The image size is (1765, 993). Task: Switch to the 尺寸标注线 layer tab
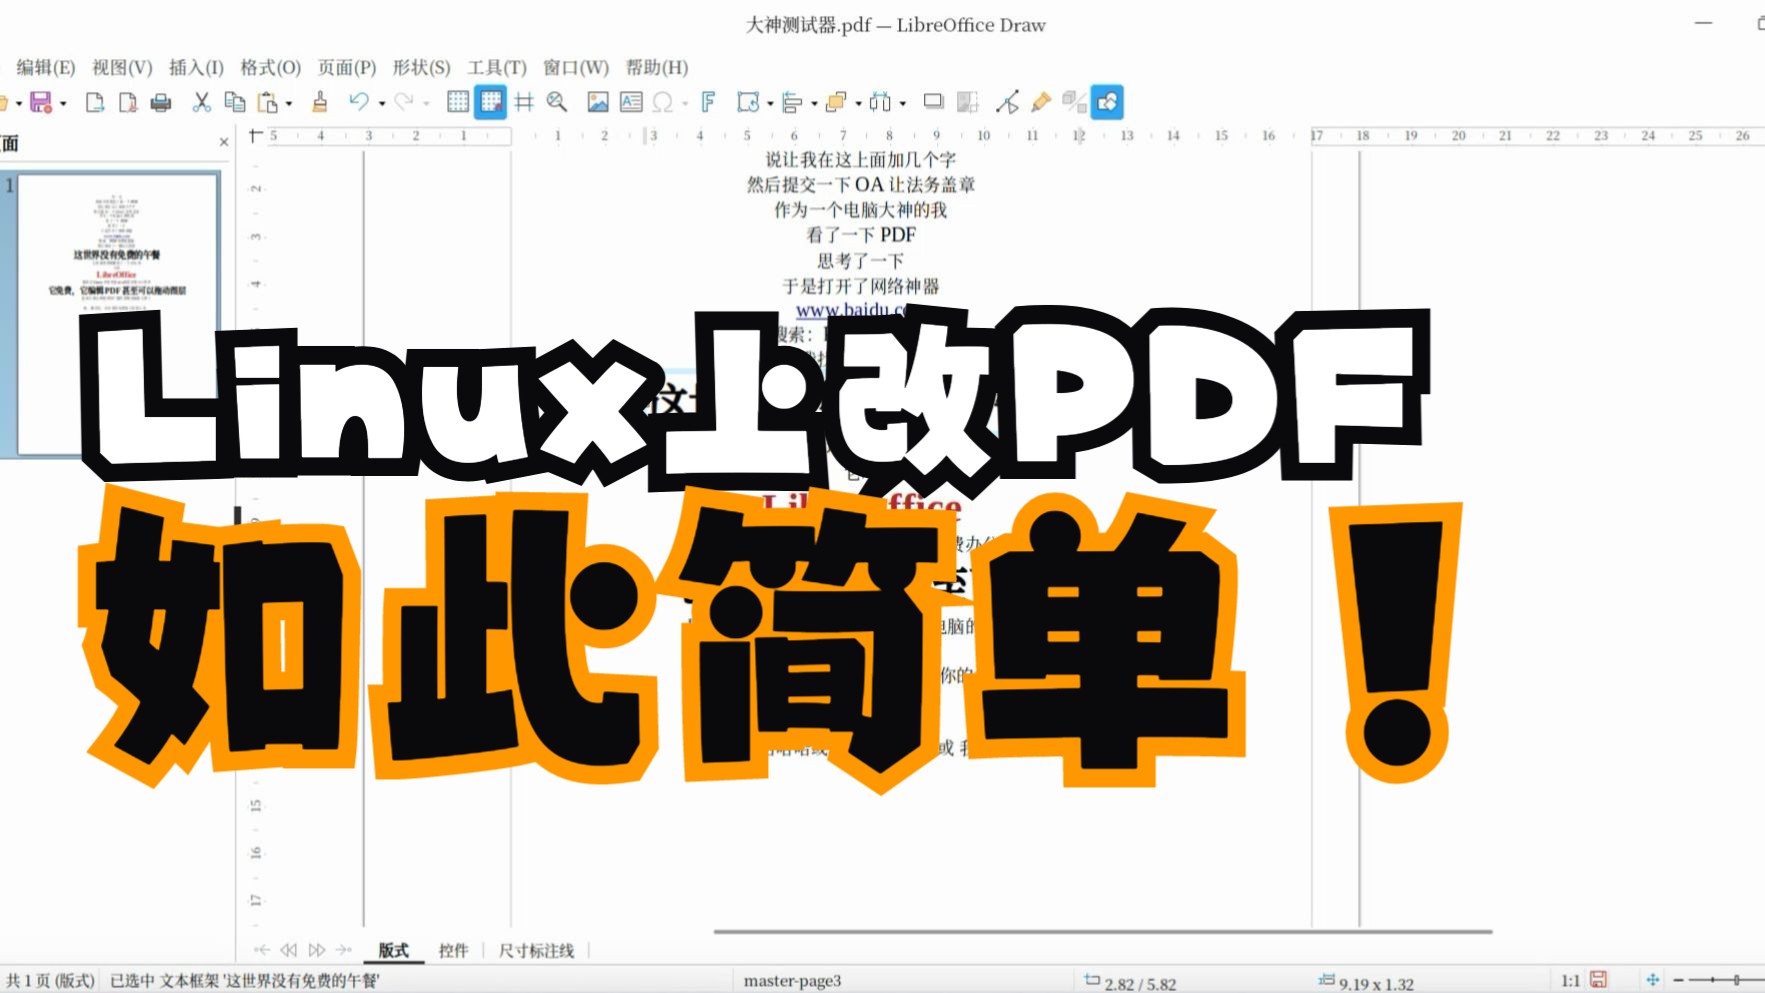pos(536,950)
